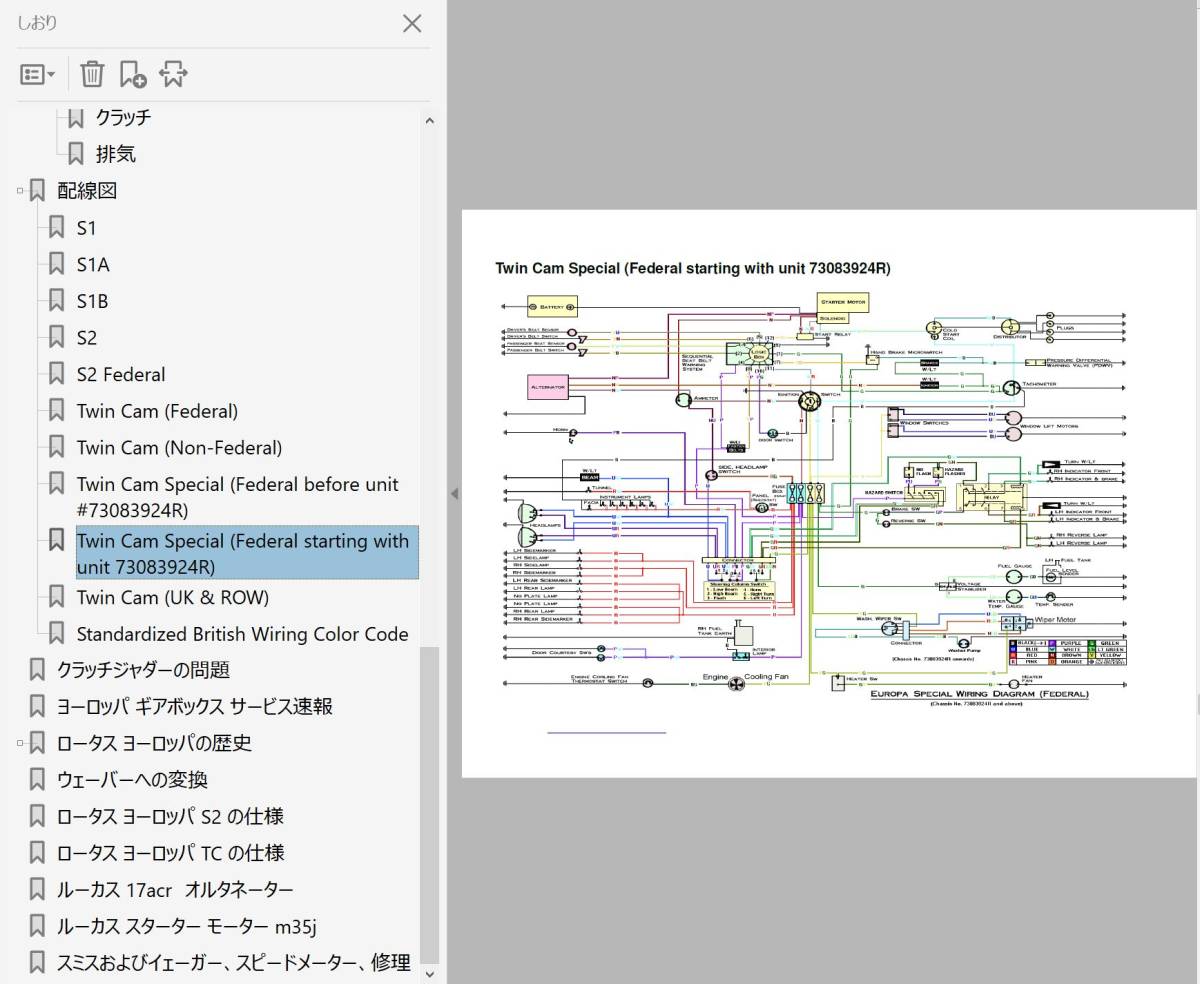Click the bookmark list scroll-down arrow
Viewport: 1200px width, 984px height.
[x=430, y=972]
